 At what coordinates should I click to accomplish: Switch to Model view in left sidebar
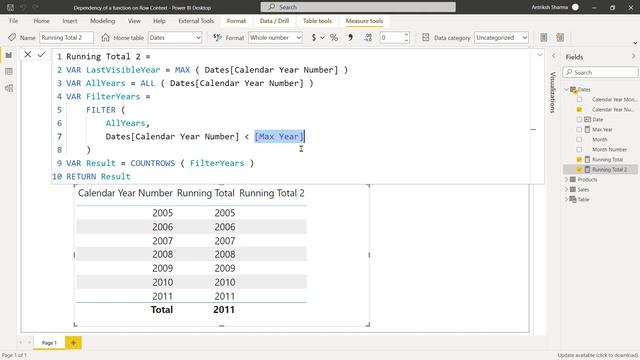point(9,88)
